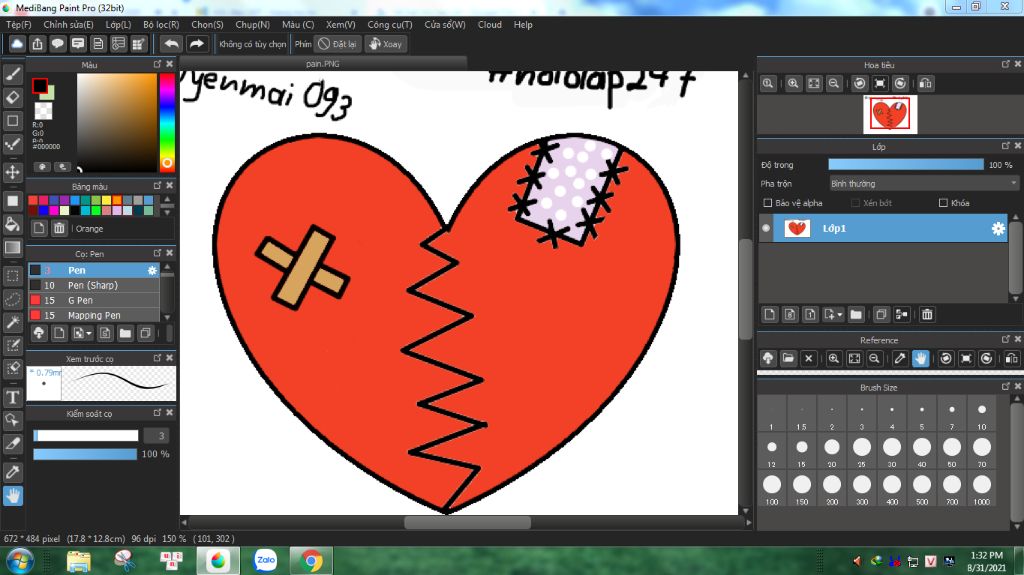
Task: Enable the Khóa lock checkbox
Action: click(943, 203)
